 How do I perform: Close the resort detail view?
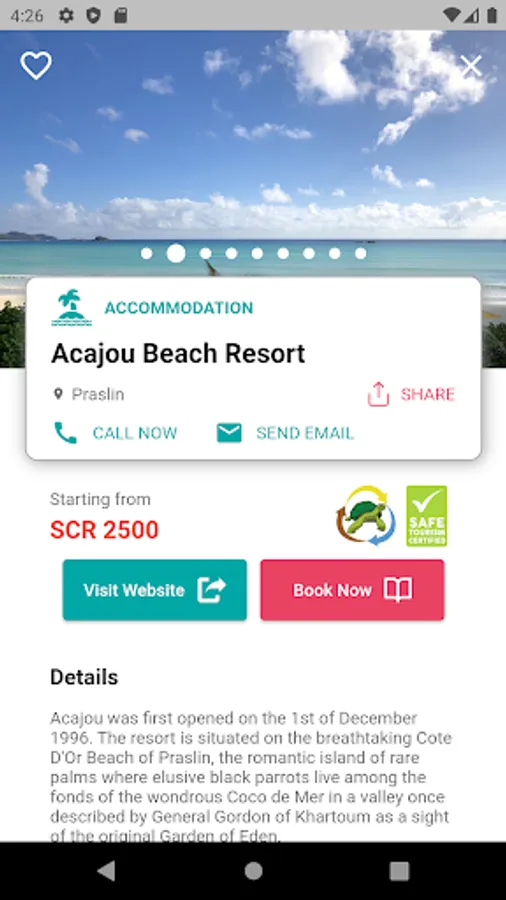pos(472,67)
